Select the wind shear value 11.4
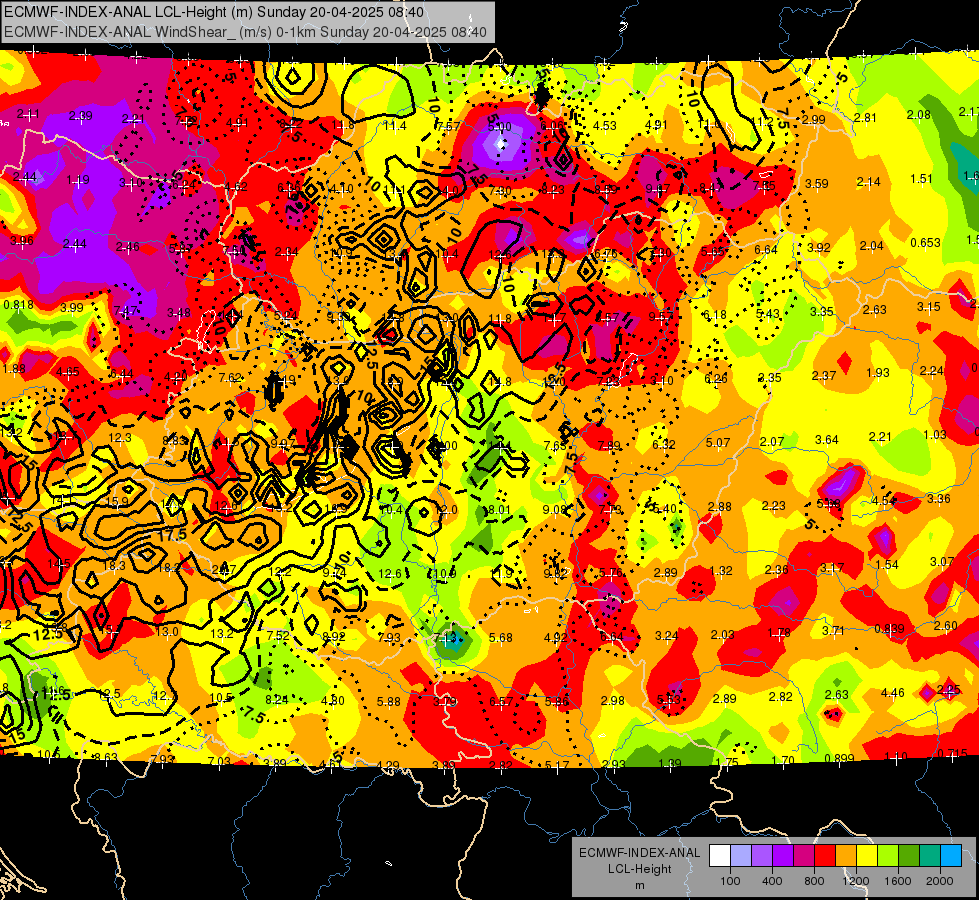 (x=395, y=126)
